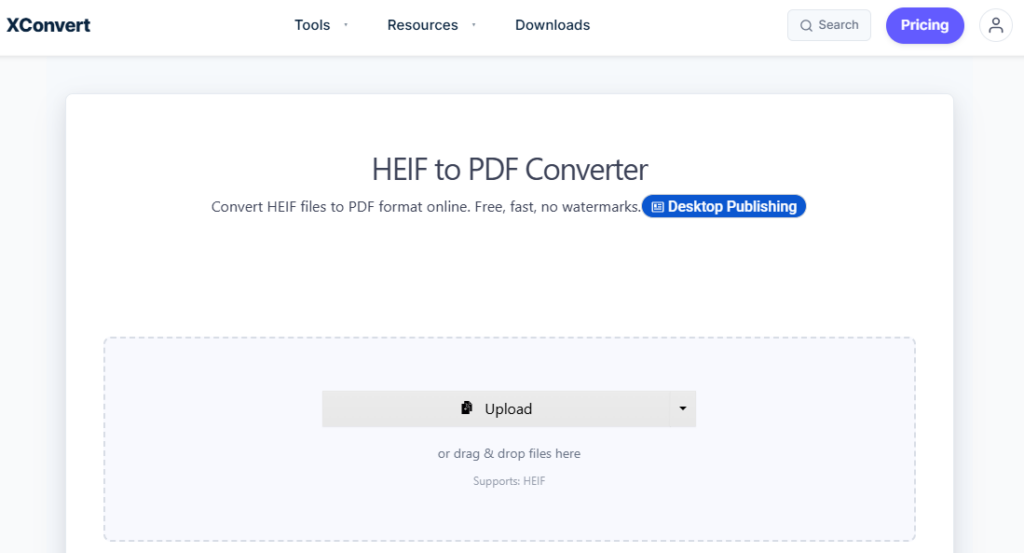Click the XConvert logo
Screen dimensions: 1024x553
pos(48,25)
